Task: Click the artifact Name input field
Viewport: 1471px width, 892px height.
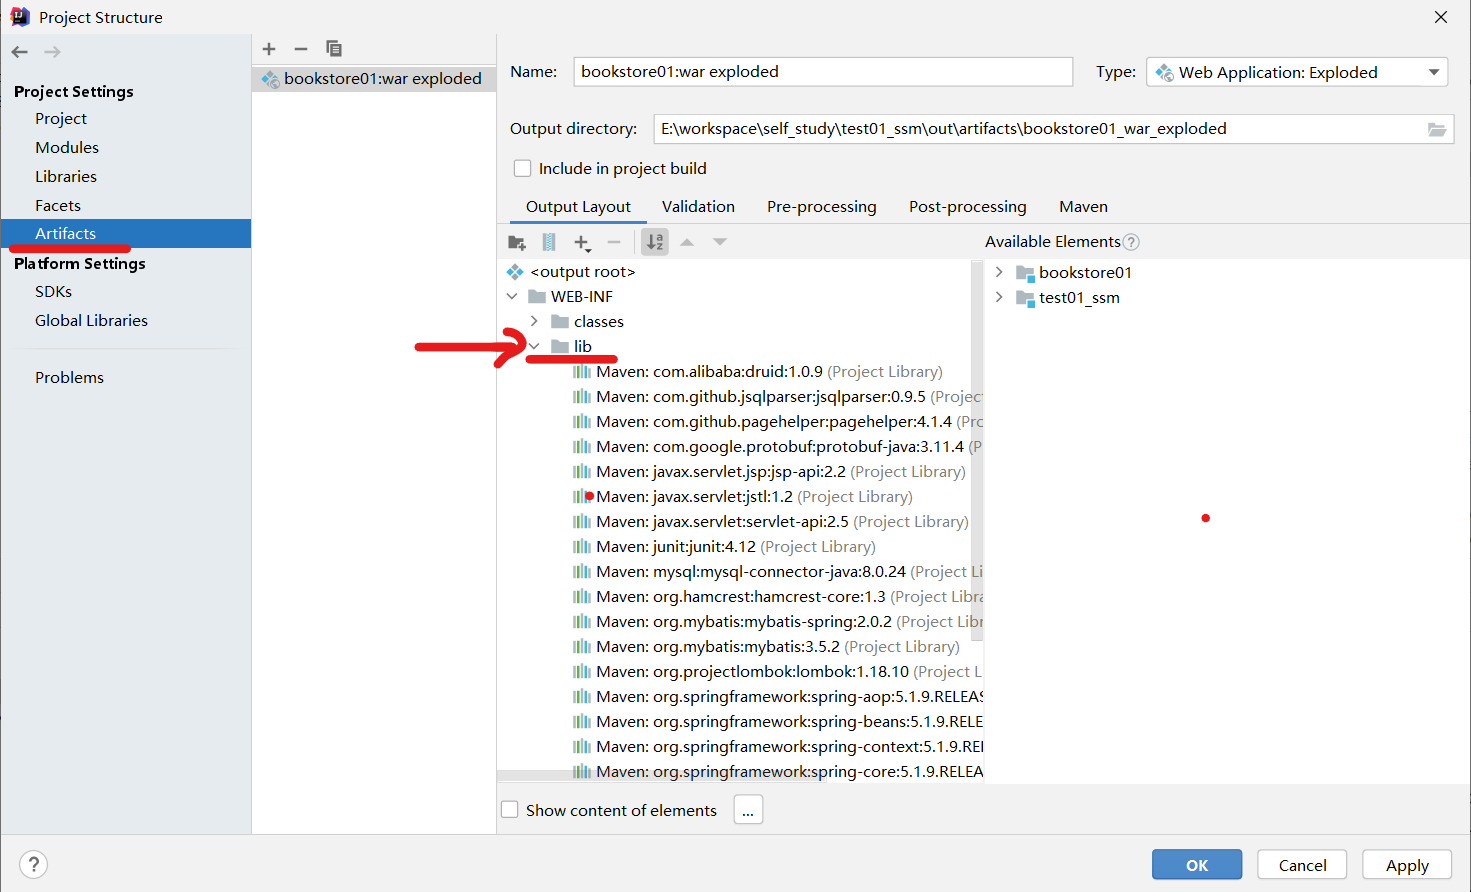Action: (823, 72)
